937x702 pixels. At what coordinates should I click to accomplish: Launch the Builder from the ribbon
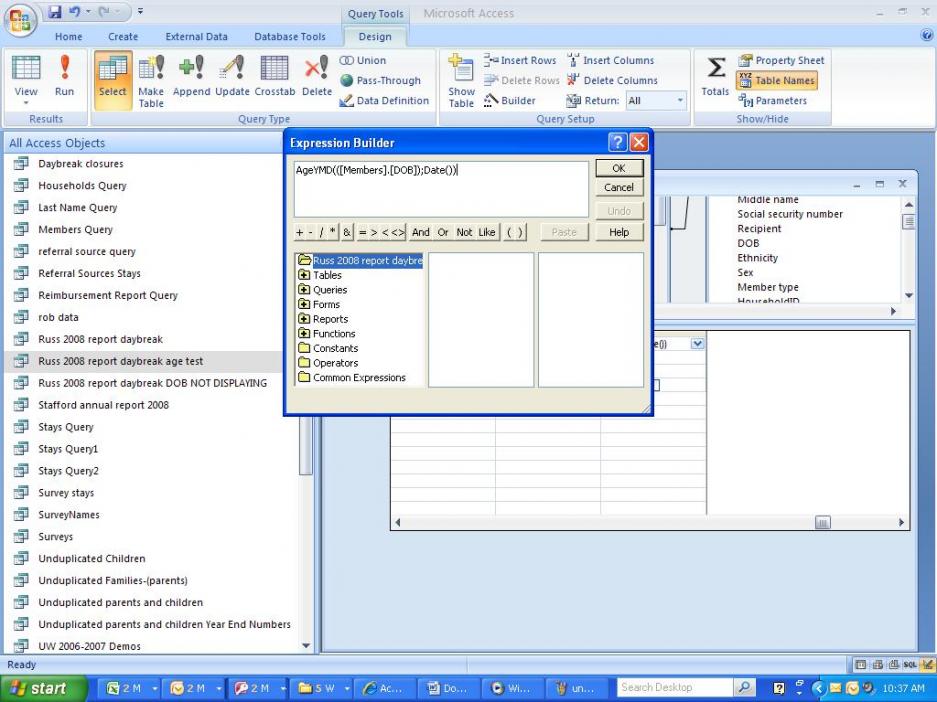(510, 100)
